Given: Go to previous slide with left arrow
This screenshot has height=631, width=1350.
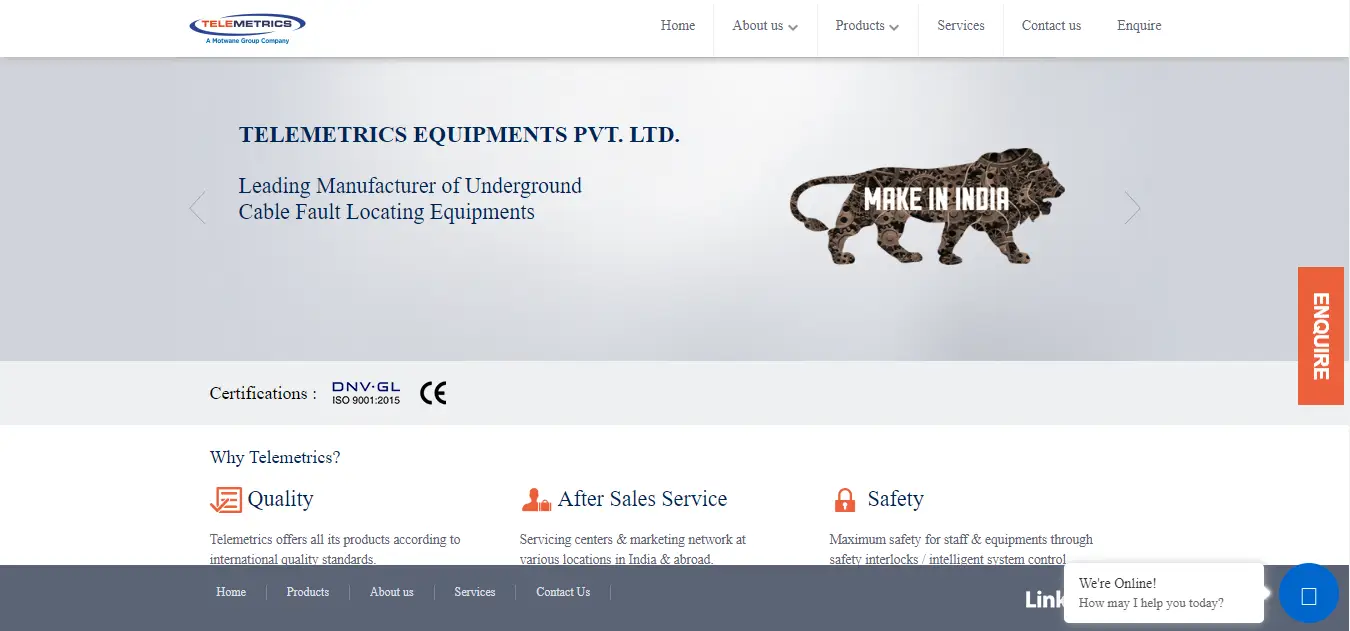Looking at the screenshot, I should [x=197, y=208].
